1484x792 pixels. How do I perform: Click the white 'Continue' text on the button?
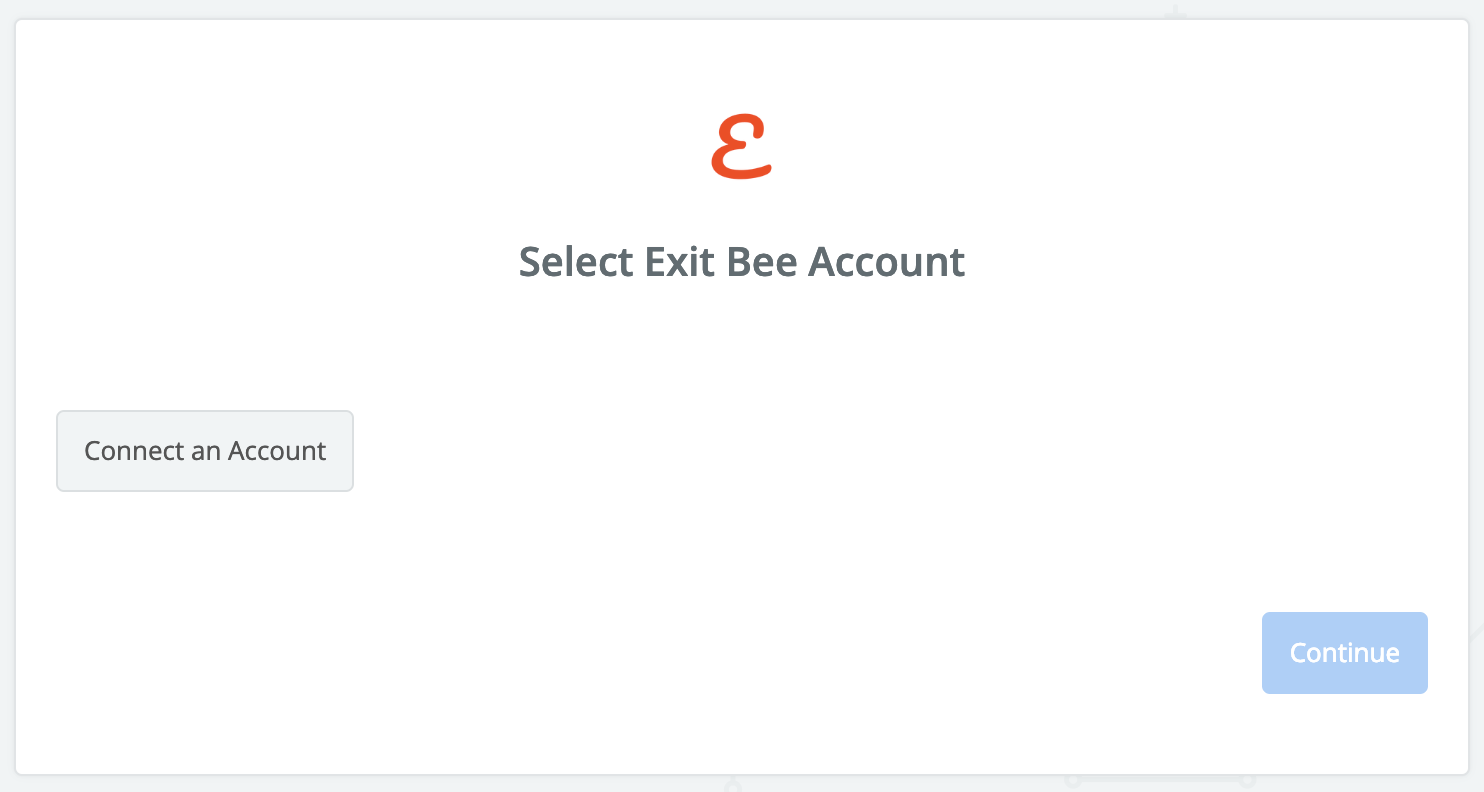click(x=1345, y=653)
